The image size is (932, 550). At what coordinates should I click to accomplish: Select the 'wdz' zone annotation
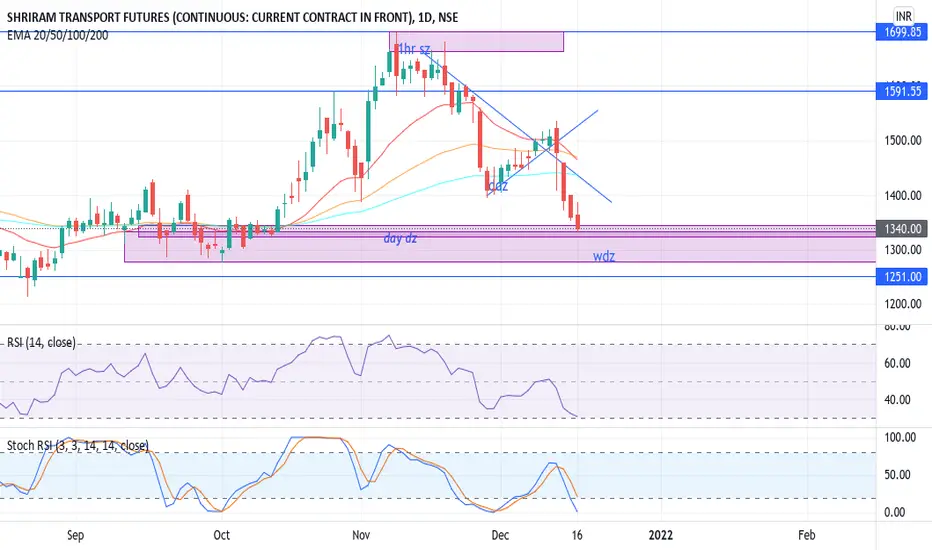tap(604, 257)
